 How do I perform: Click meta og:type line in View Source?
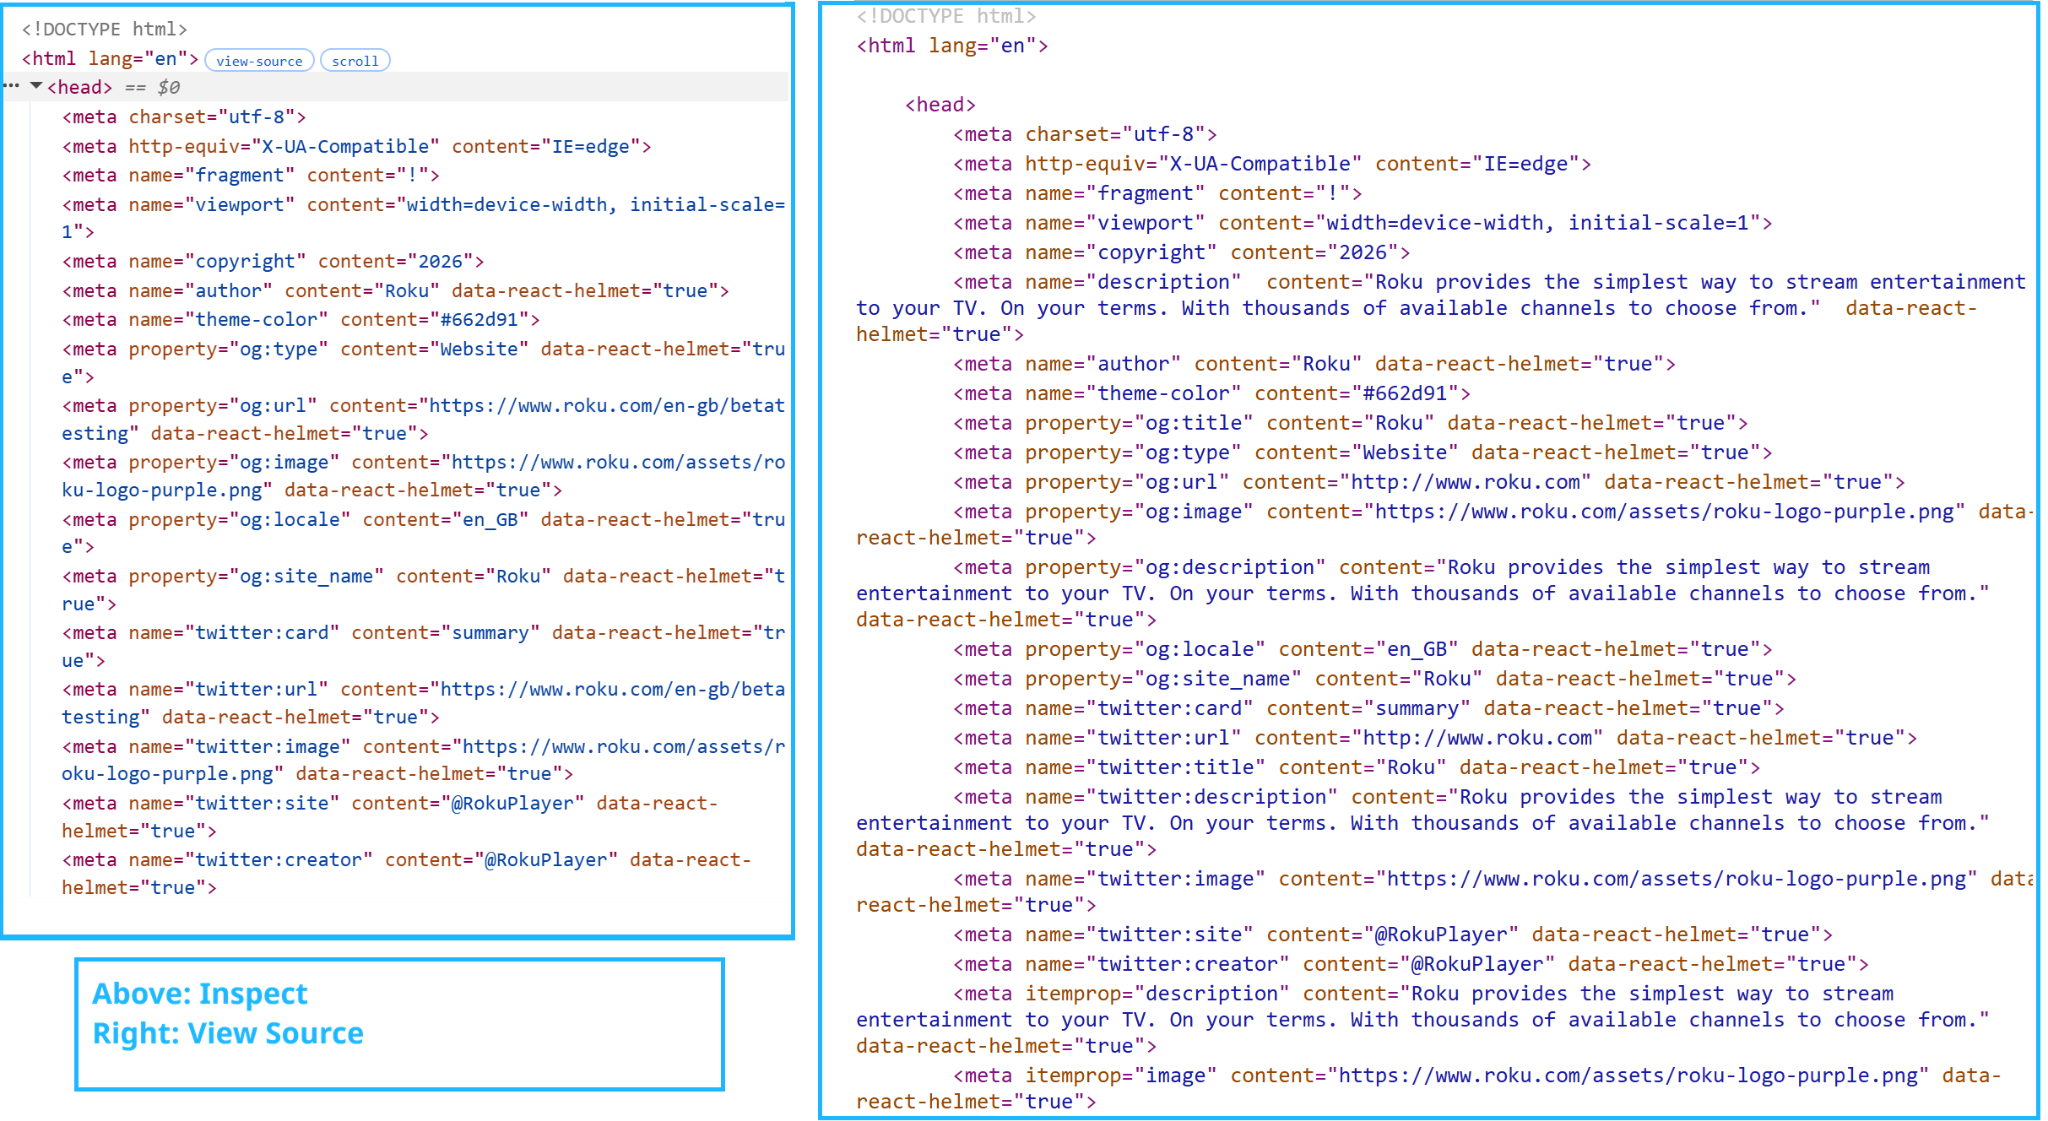coord(1362,453)
